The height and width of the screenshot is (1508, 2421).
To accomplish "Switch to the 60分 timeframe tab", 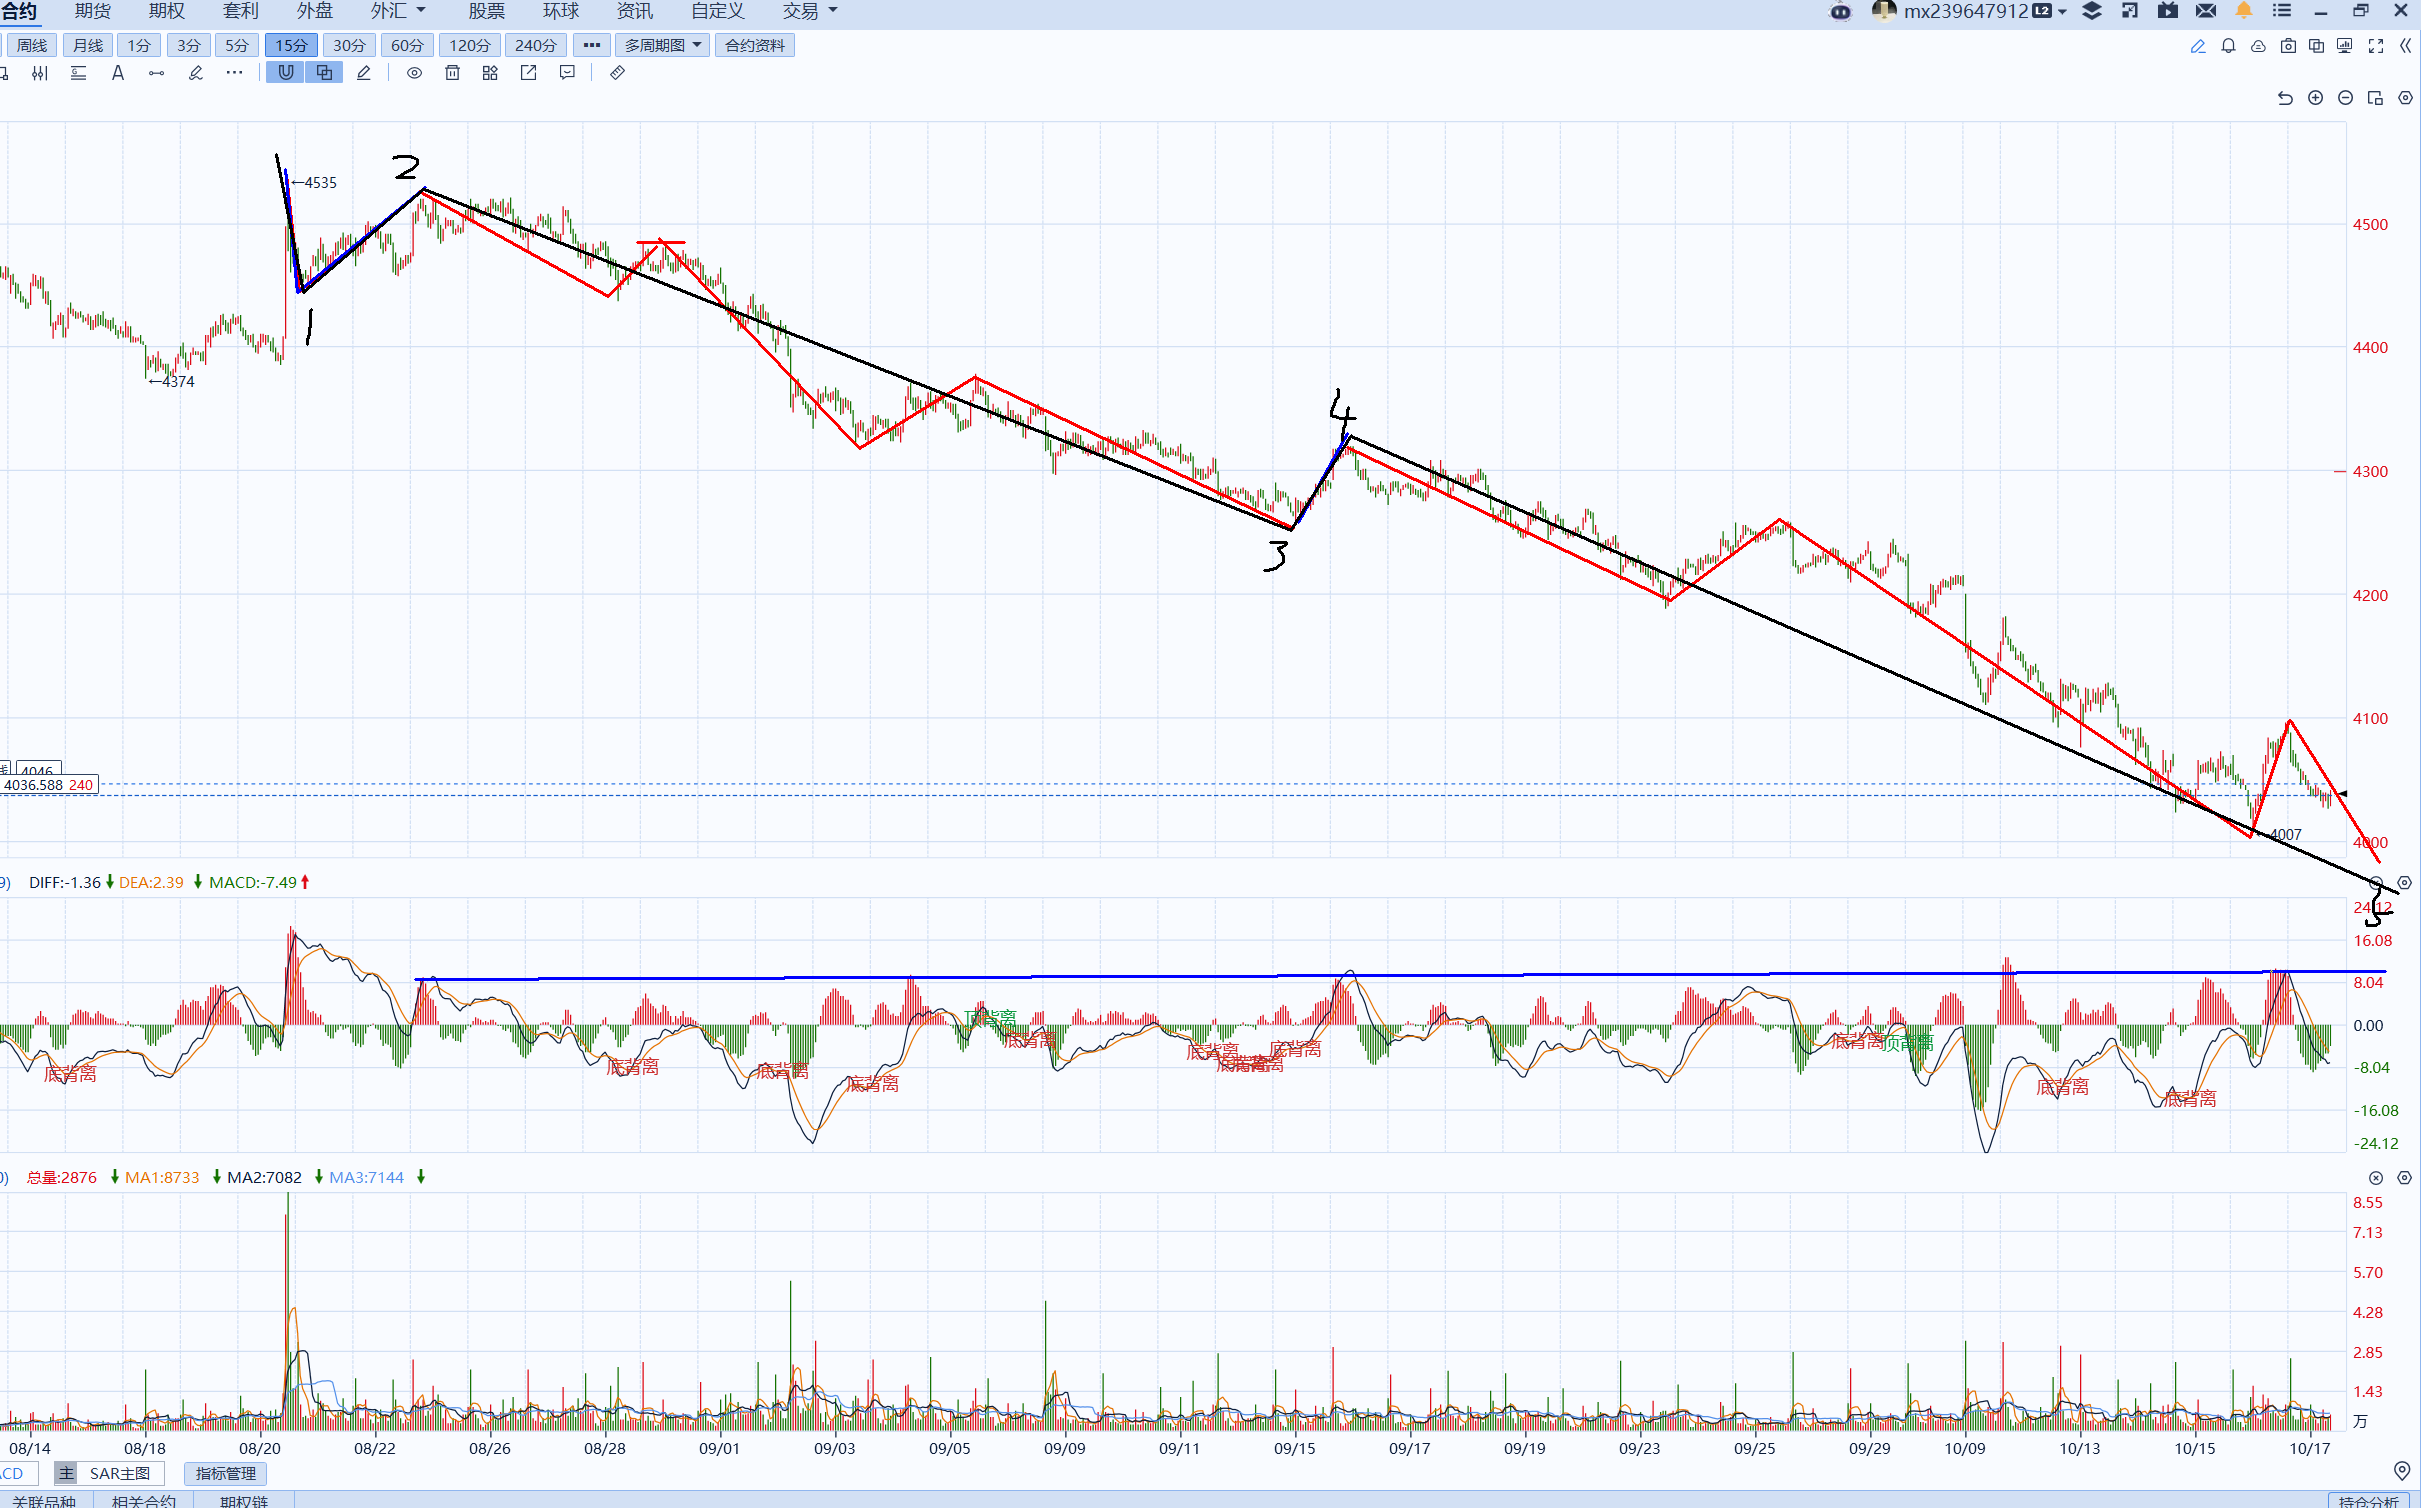I will (x=406, y=46).
